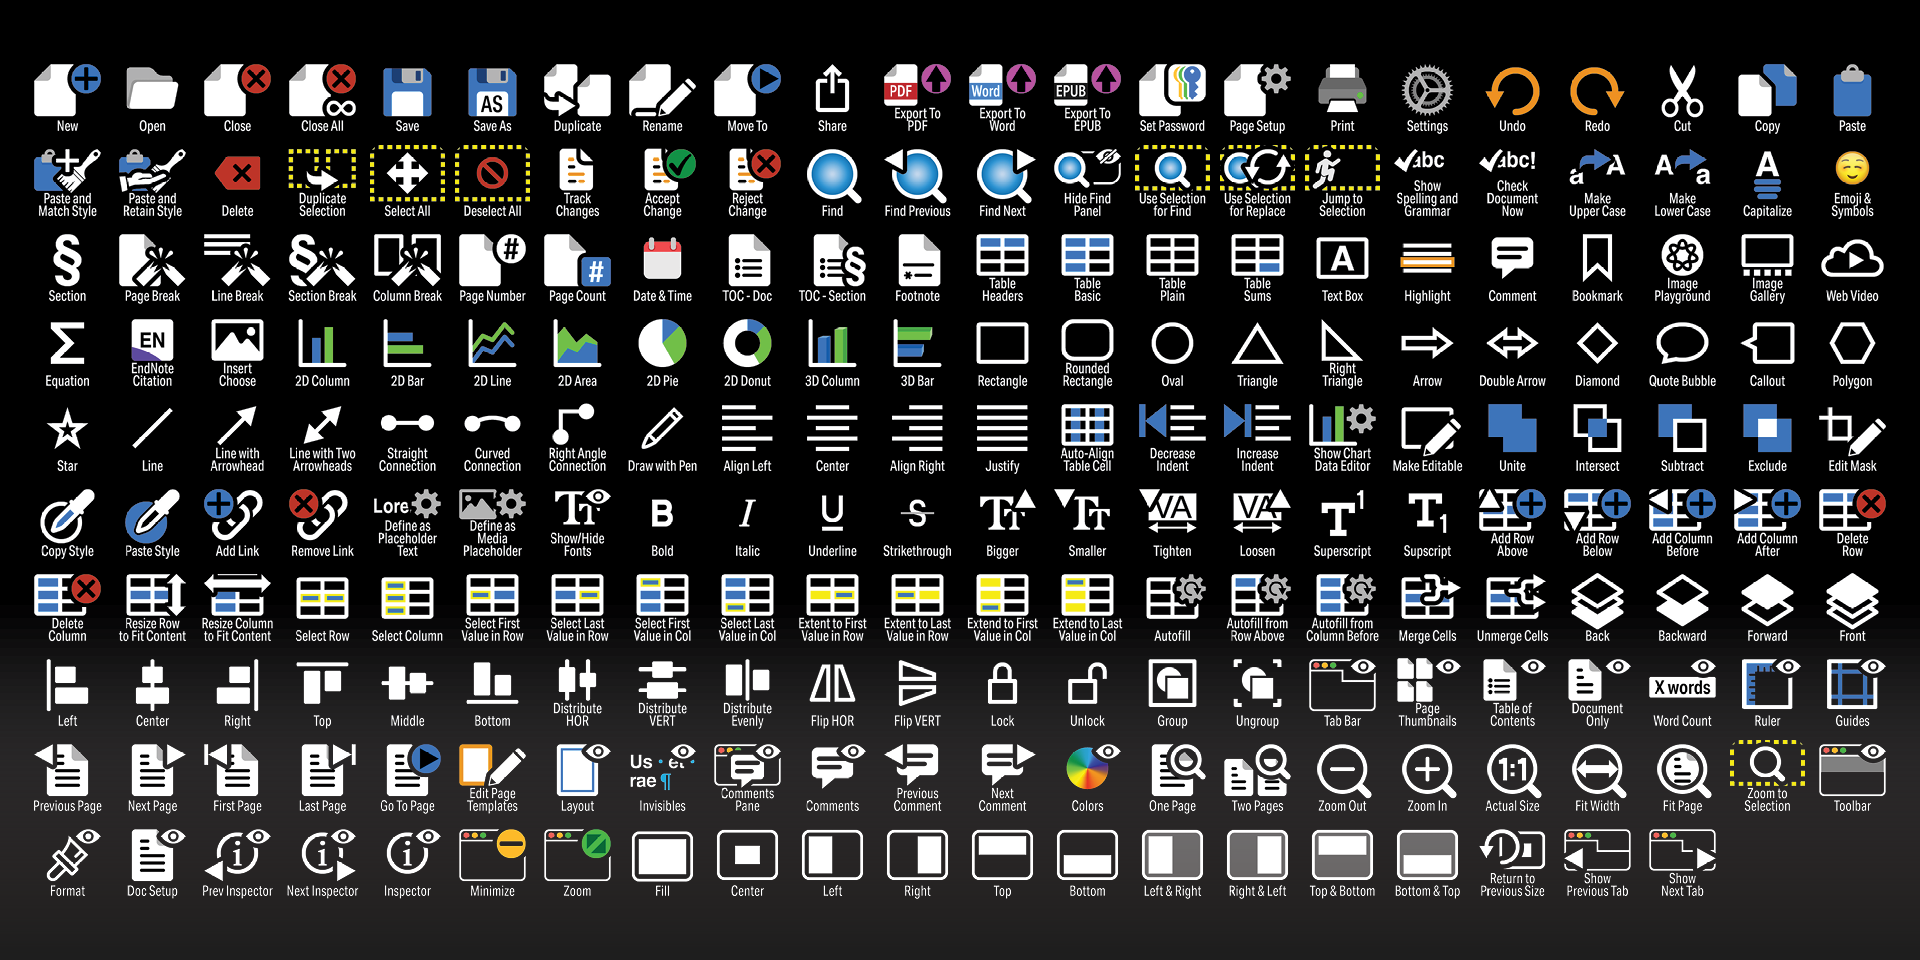This screenshot has width=1920, height=960.
Task: Insert a Page Number icon
Action: coord(492,260)
